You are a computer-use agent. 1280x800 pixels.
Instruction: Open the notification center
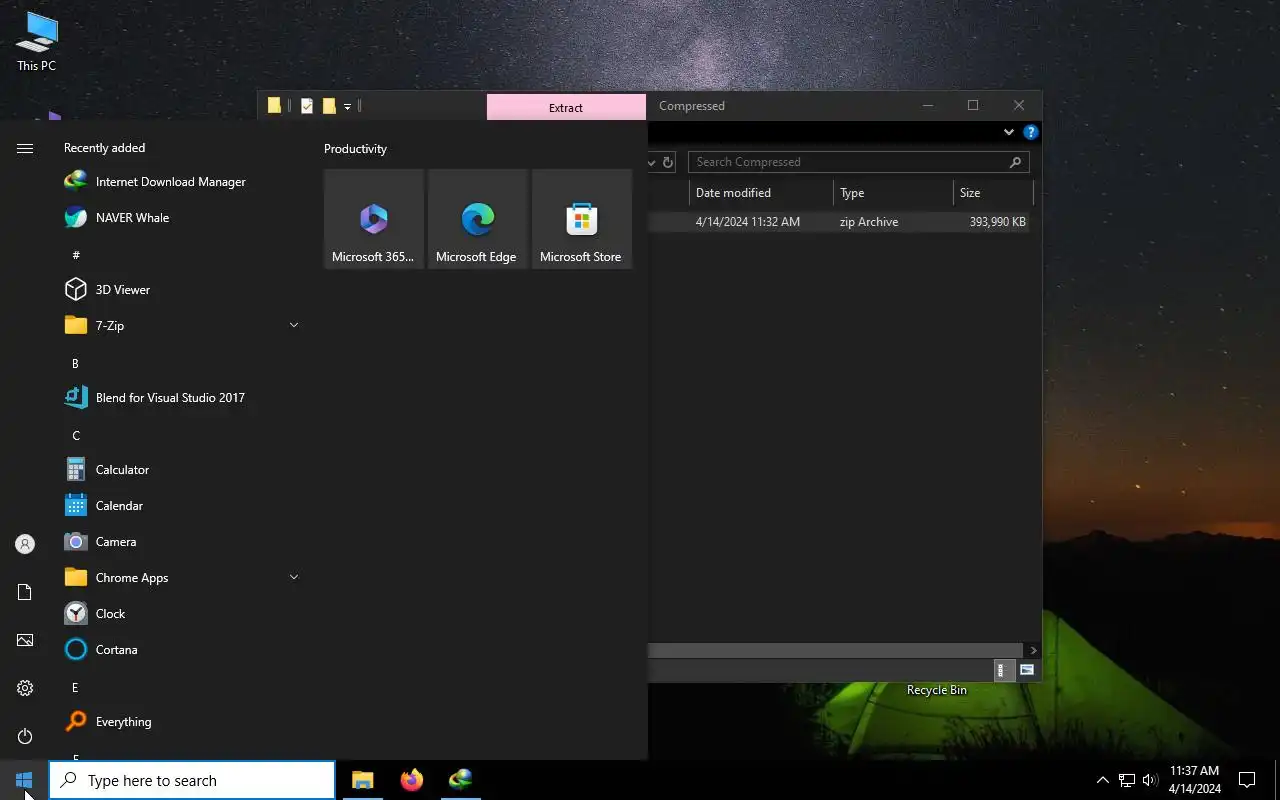pos(1247,780)
